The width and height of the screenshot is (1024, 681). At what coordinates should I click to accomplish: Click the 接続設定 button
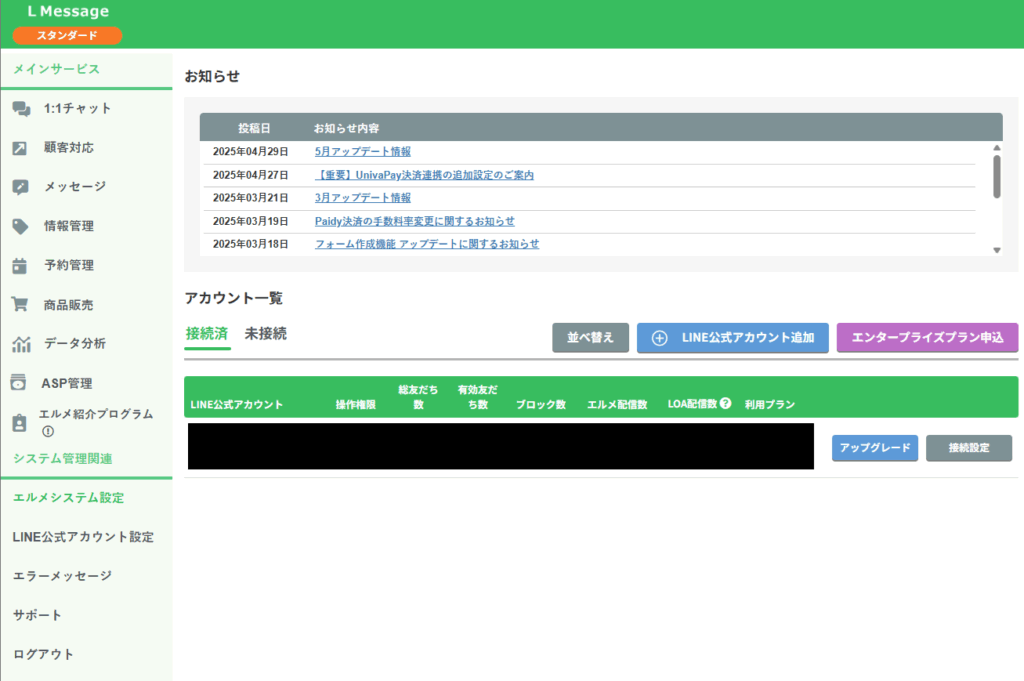click(969, 448)
